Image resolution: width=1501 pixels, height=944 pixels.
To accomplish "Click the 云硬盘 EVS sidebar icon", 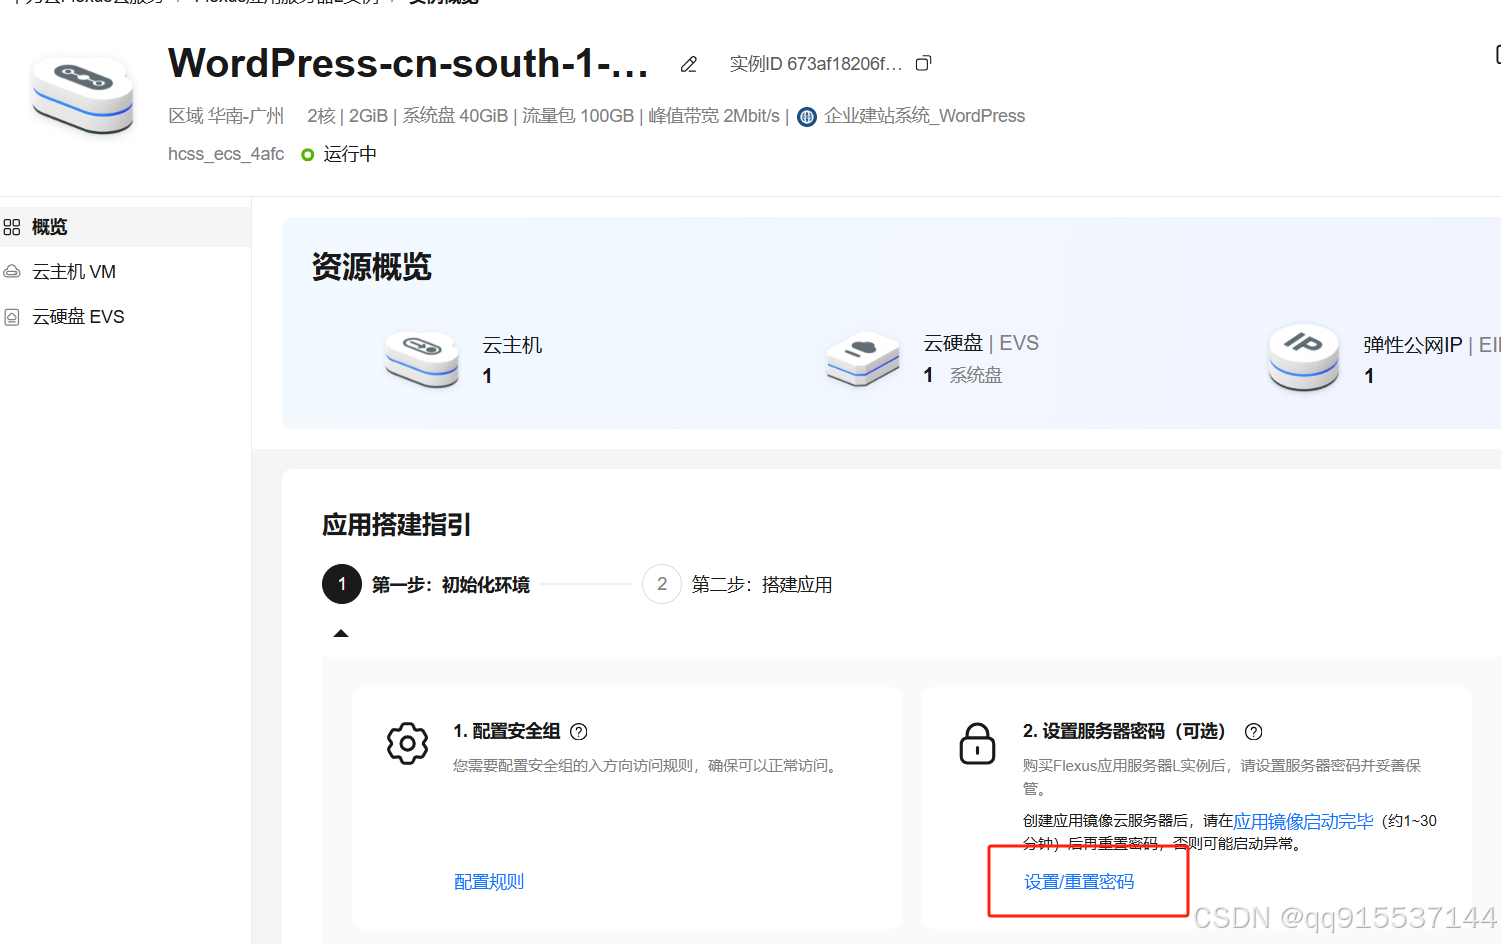I will click(x=12, y=317).
